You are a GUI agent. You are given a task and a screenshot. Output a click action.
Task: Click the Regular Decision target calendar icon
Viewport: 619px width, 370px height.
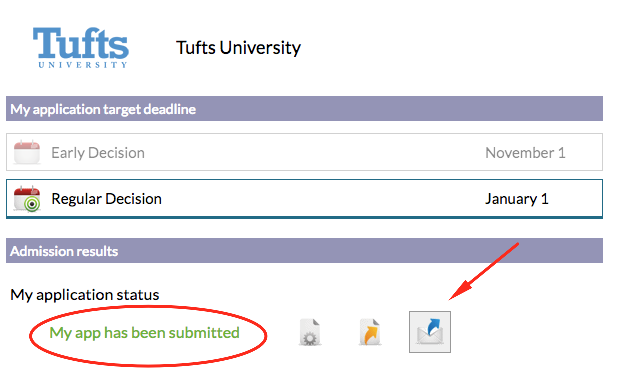[x=27, y=199]
